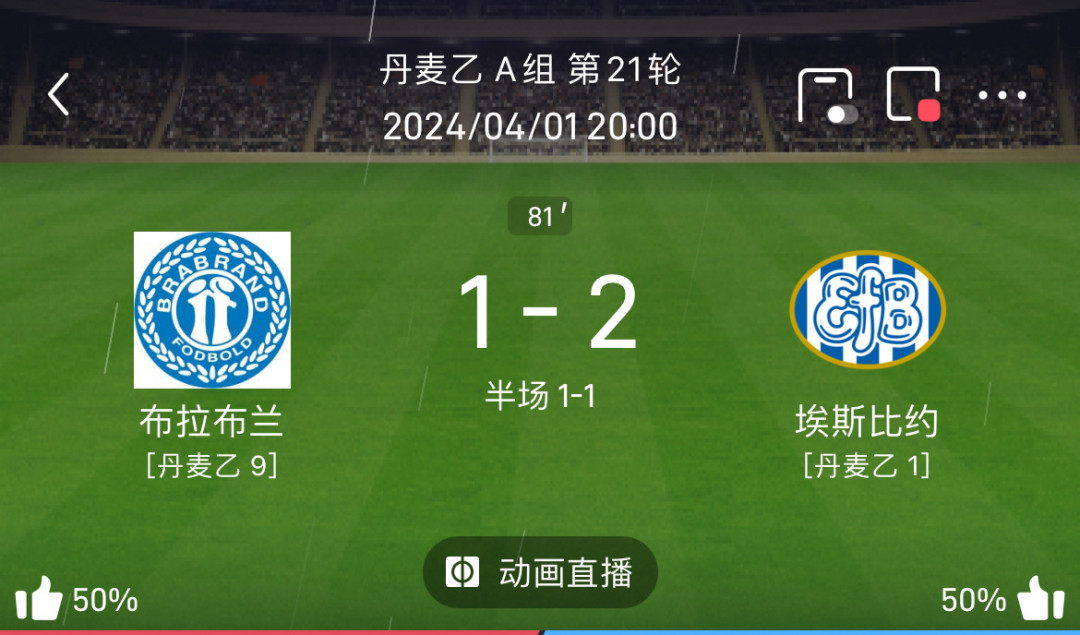The image size is (1080, 635).
Task: Open the three-dot more options menu
Action: click(x=1002, y=95)
